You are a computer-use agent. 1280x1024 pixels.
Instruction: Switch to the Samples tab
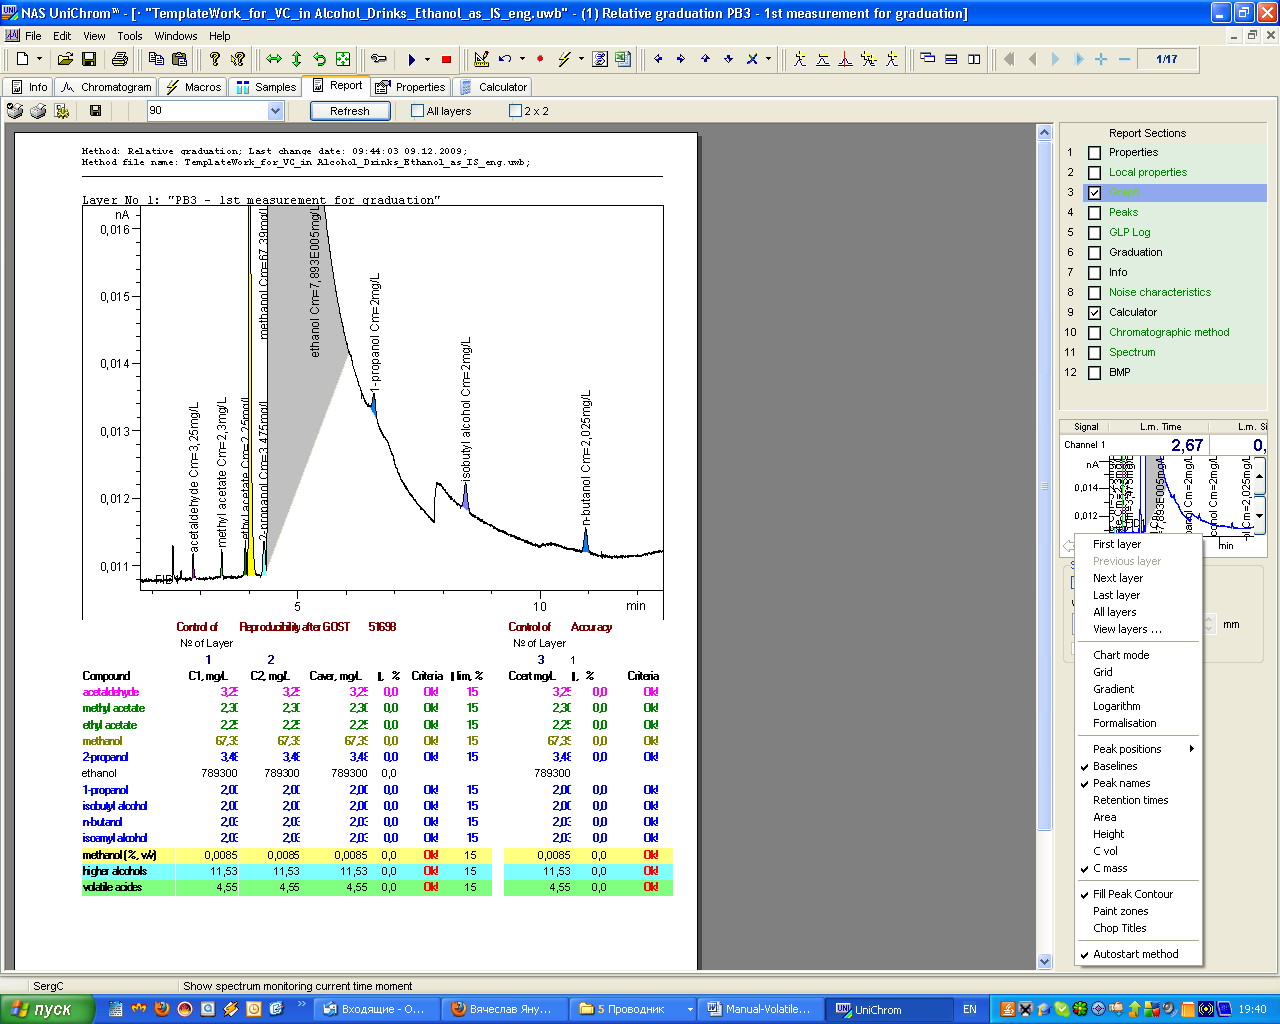coord(266,87)
